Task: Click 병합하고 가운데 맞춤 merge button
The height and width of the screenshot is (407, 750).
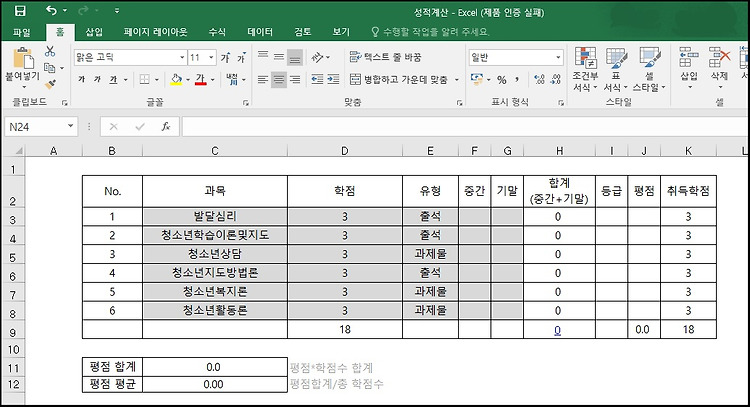Action: coord(399,79)
